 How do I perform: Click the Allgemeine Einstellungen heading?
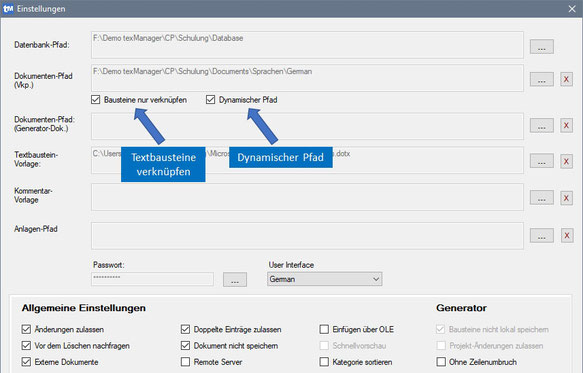[84, 308]
